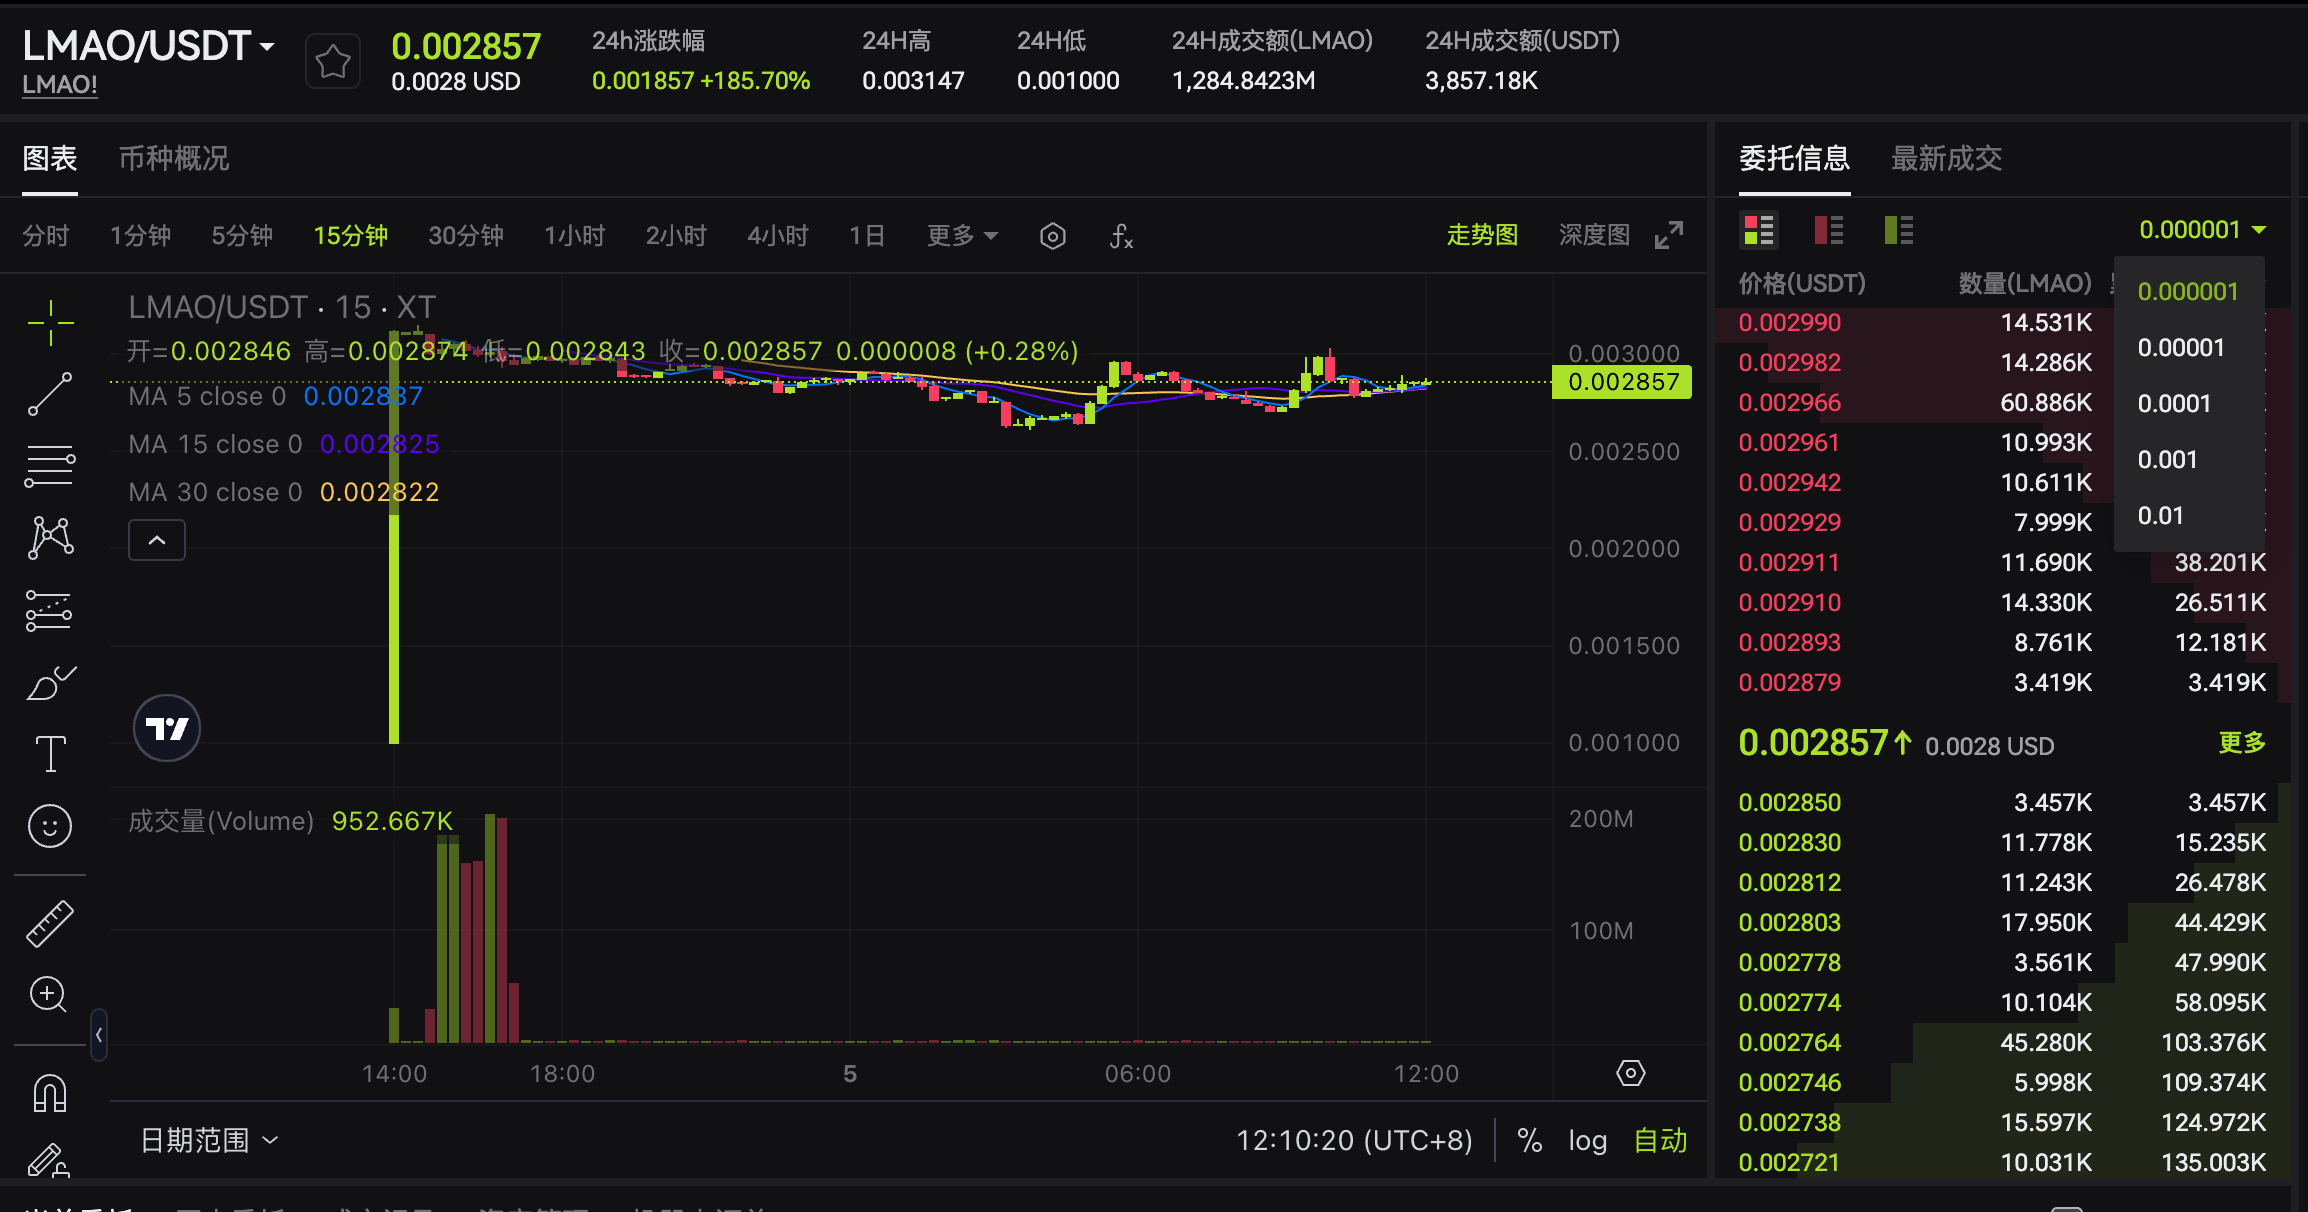Select the crosshair cursor tool
Image resolution: width=2308 pixels, height=1212 pixels.
click(x=50, y=322)
